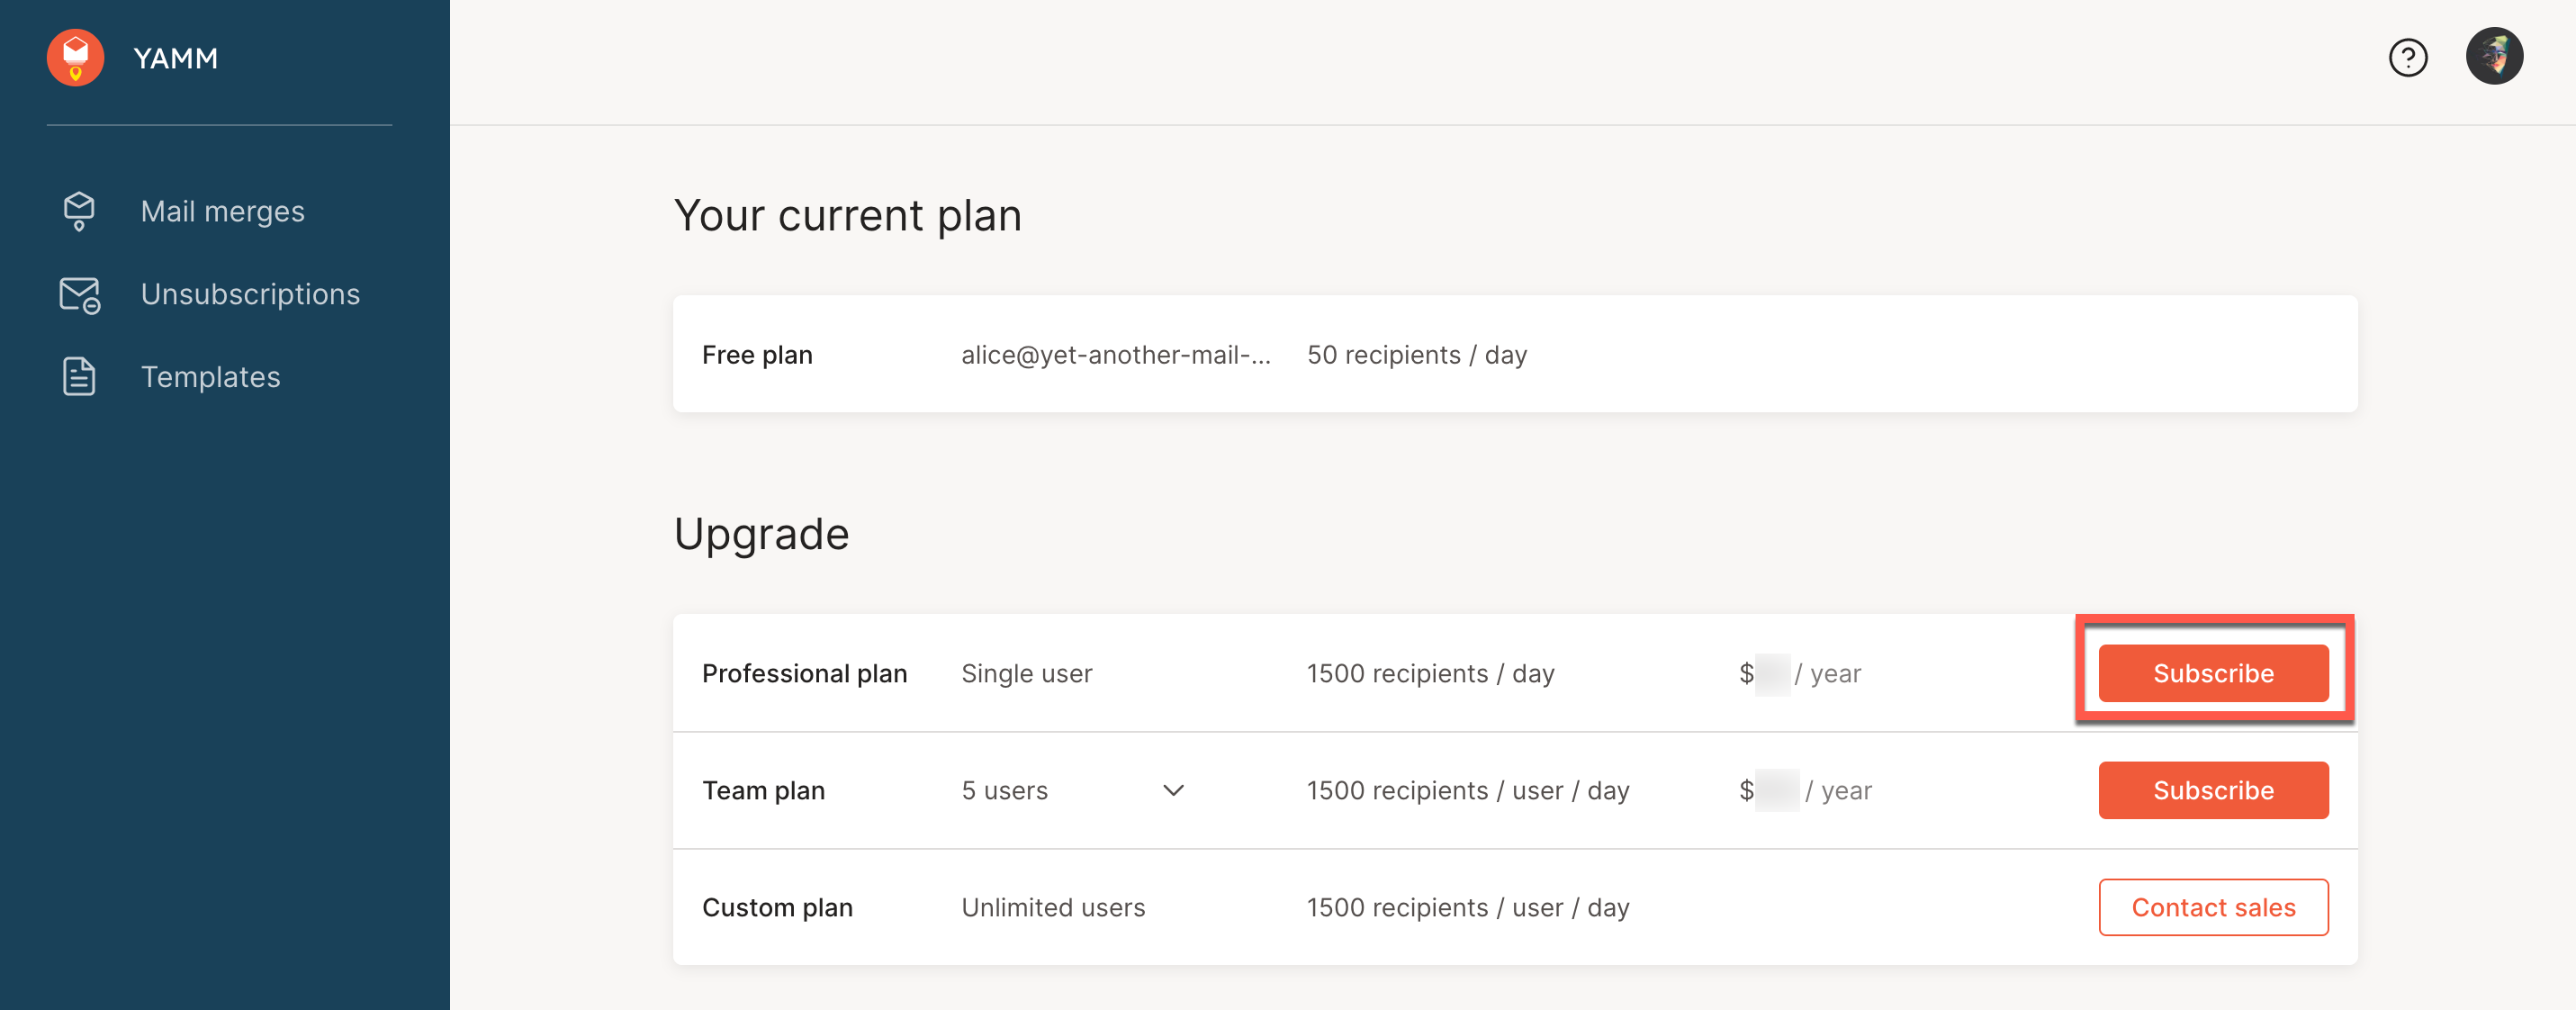Click the user profile avatar

coord(2494,57)
